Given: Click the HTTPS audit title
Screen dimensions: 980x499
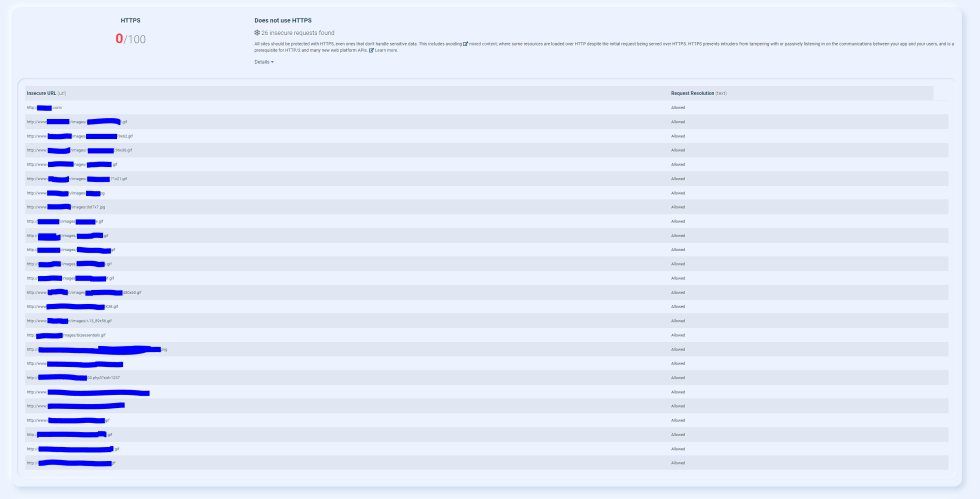Looking at the screenshot, I should click(x=130, y=20).
